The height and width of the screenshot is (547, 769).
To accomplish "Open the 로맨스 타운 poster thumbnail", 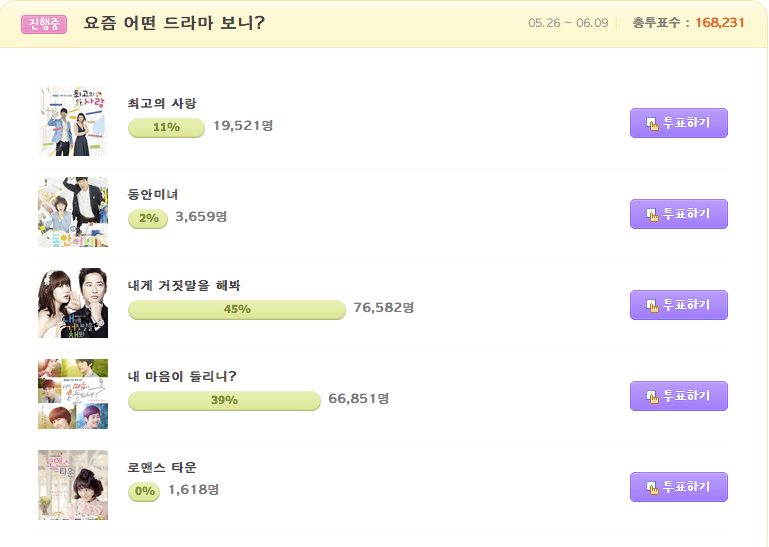I will tap(73, 485).
